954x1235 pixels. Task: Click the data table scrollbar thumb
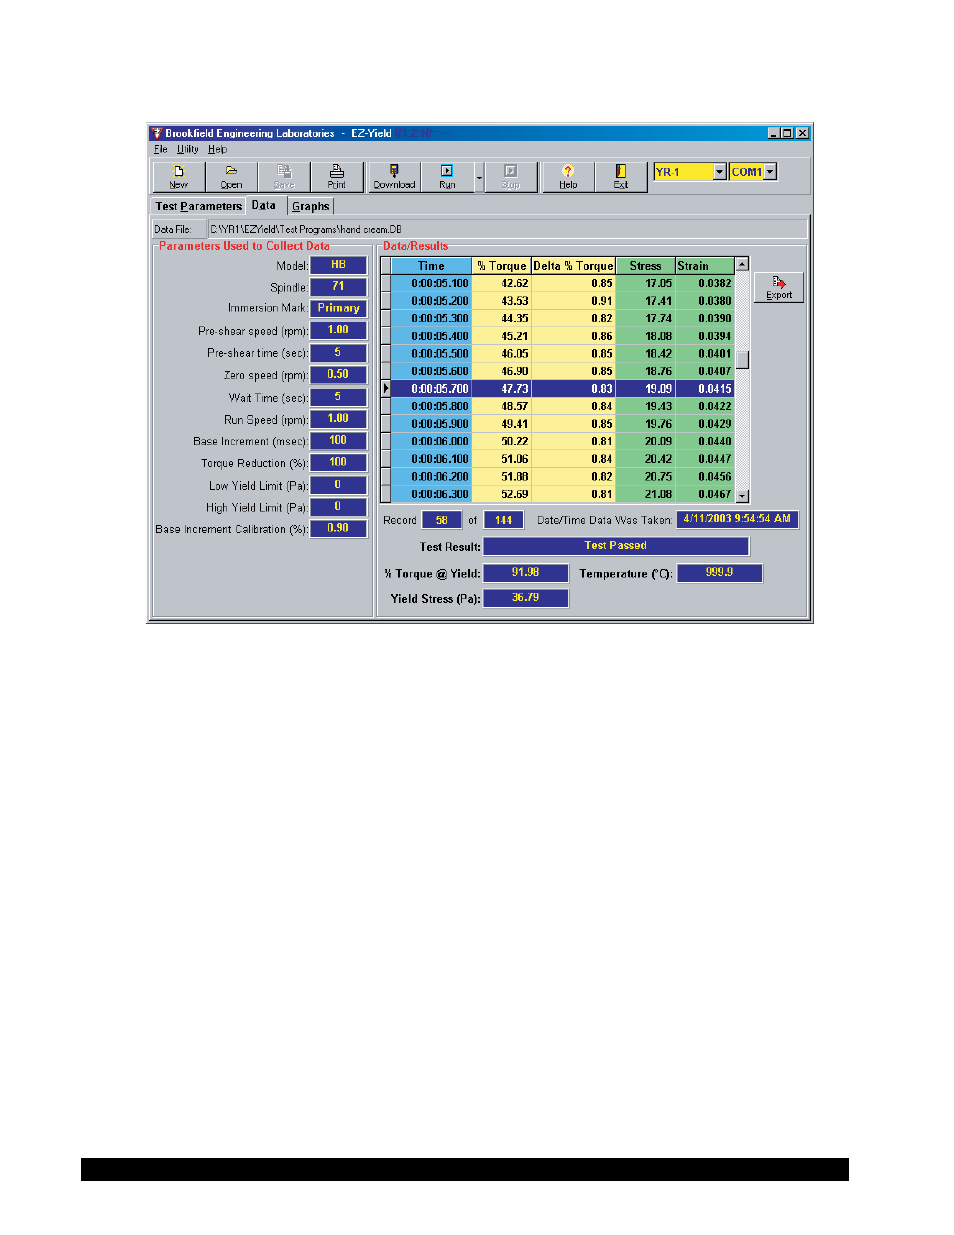742,360
